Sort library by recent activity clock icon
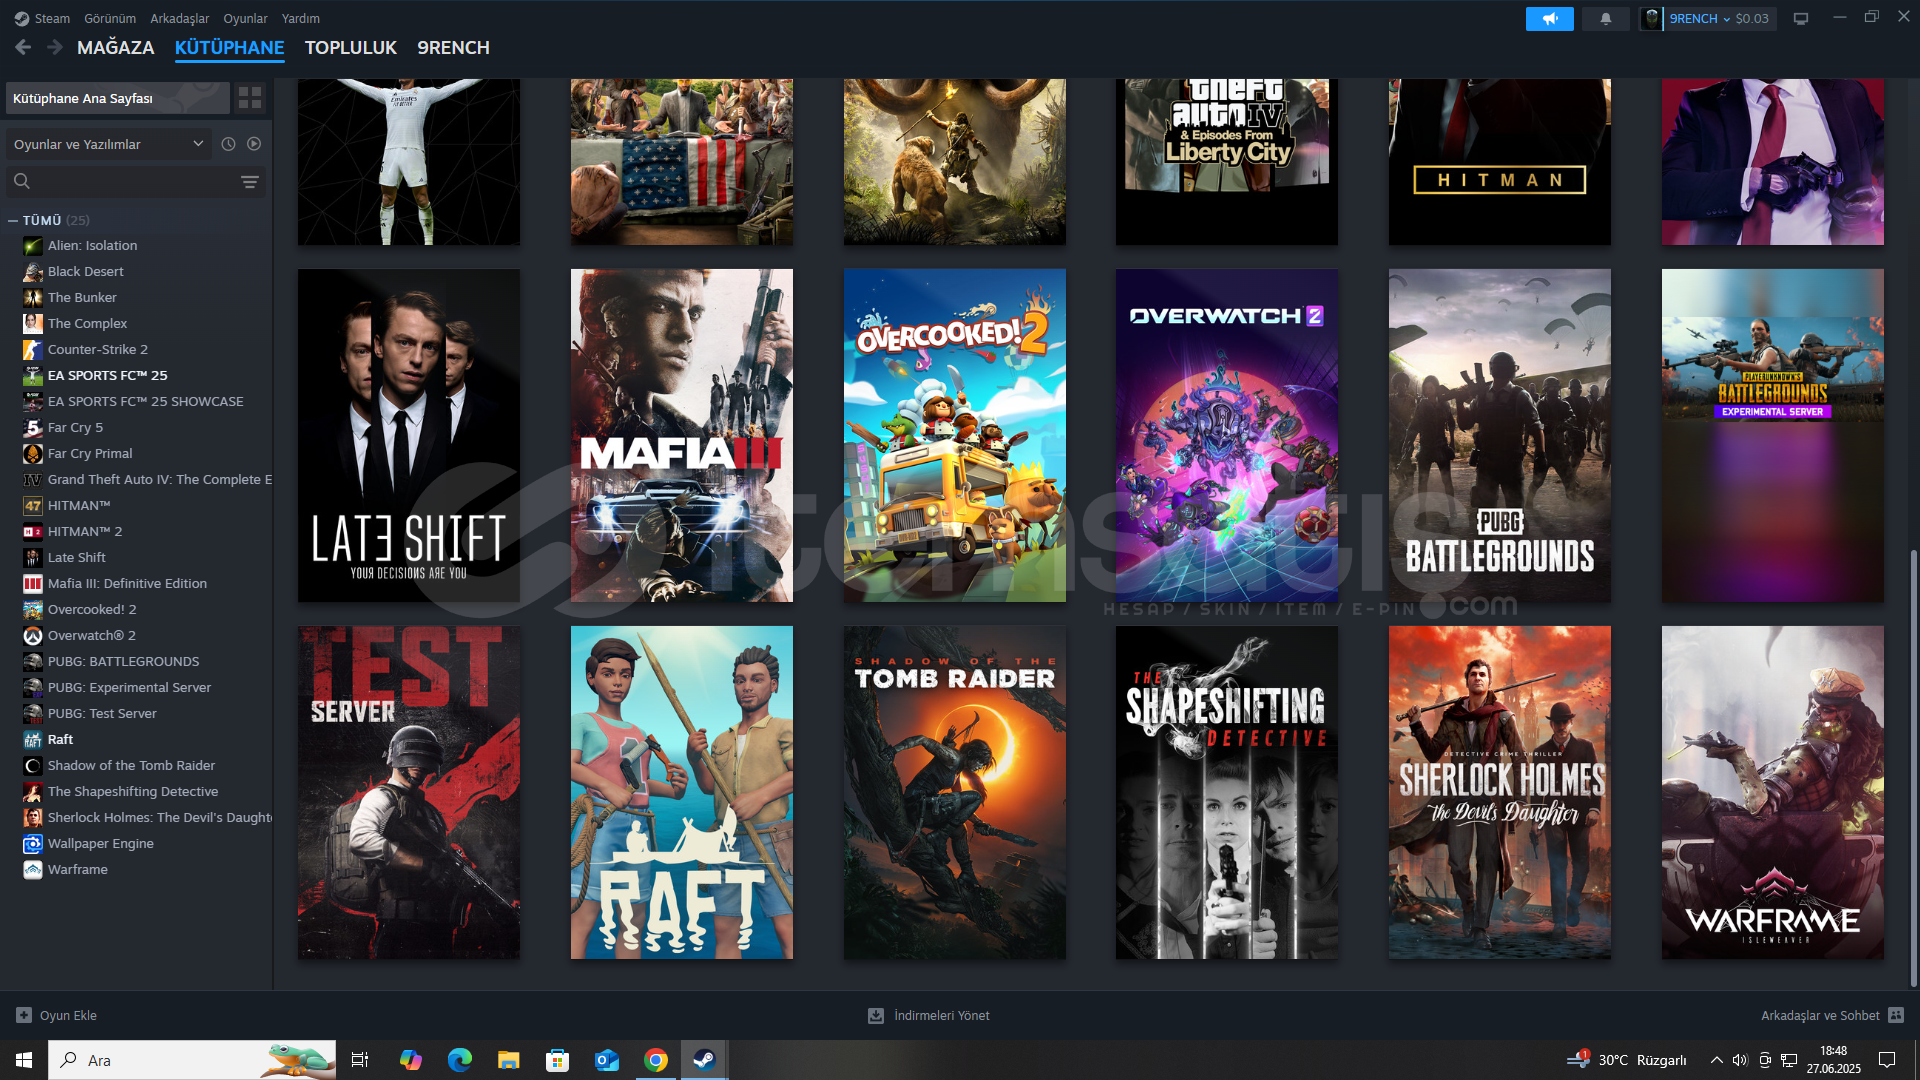This screenshot has height=1080, width=1920. 228,144
